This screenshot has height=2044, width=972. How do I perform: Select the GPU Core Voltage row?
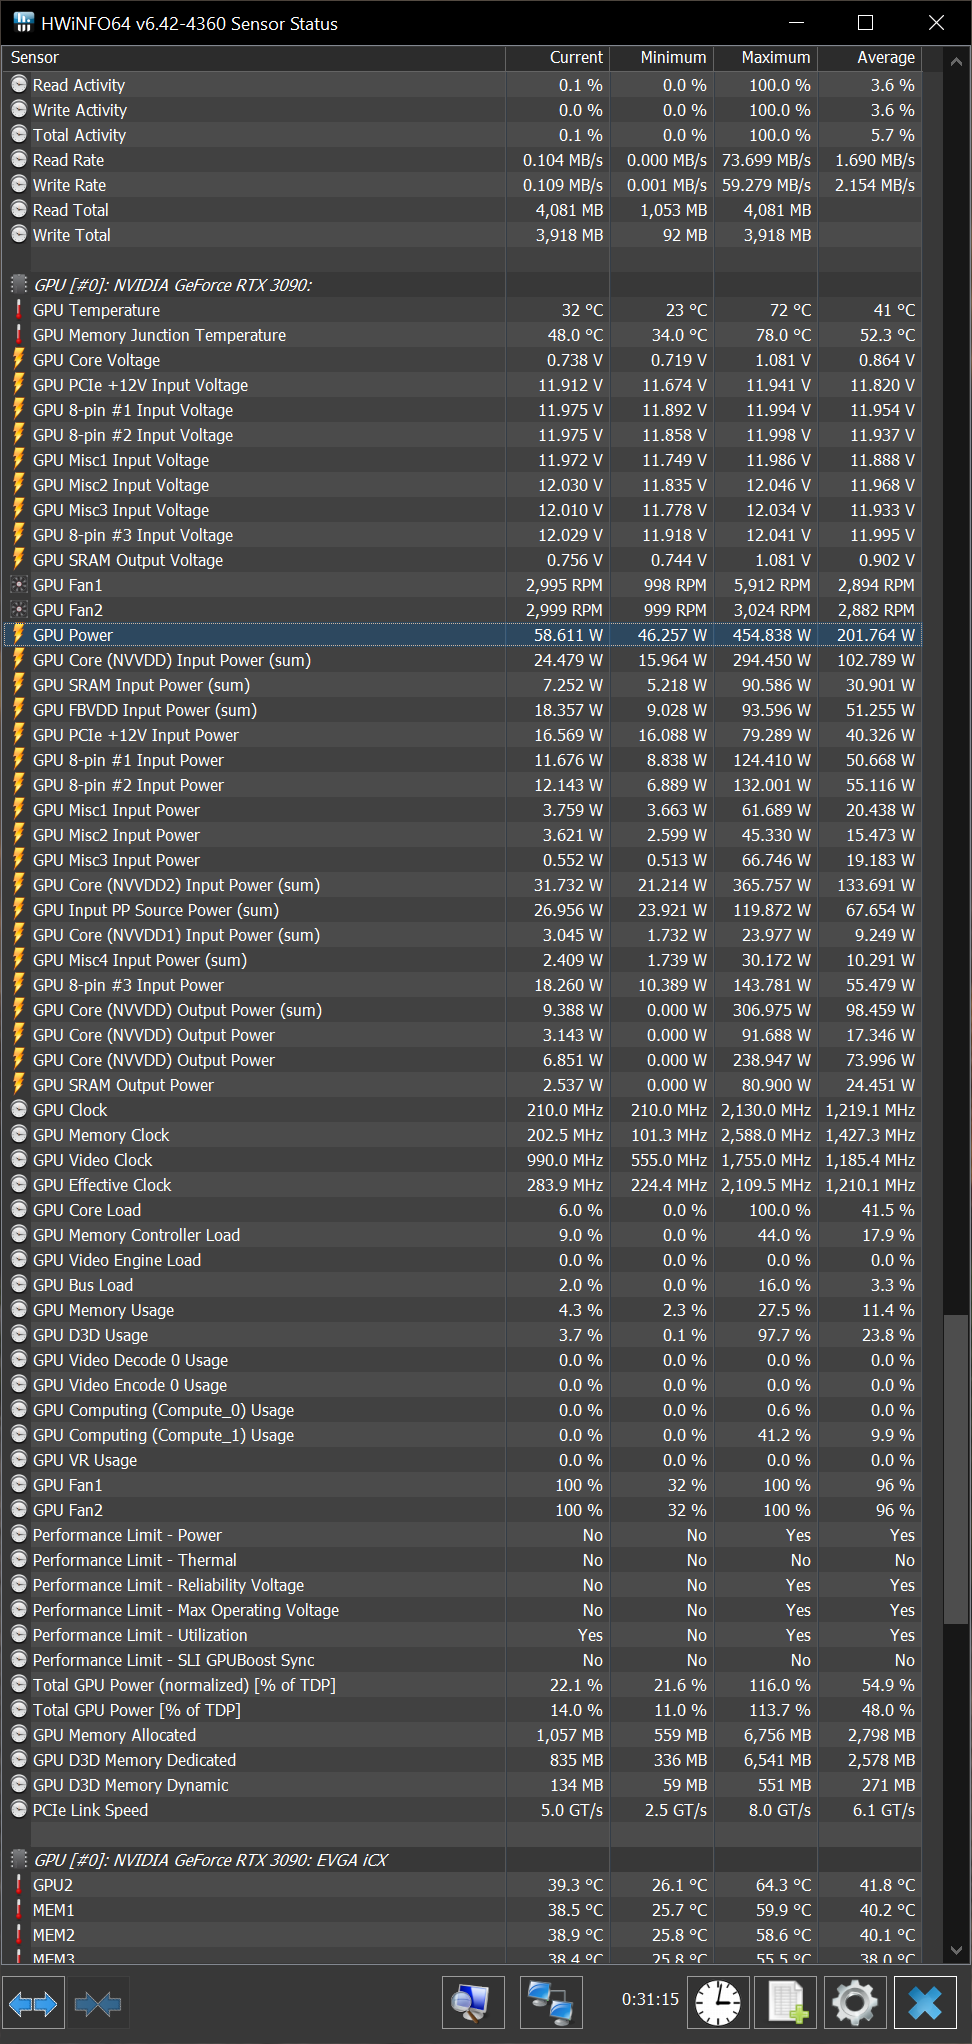pos(96,360)
